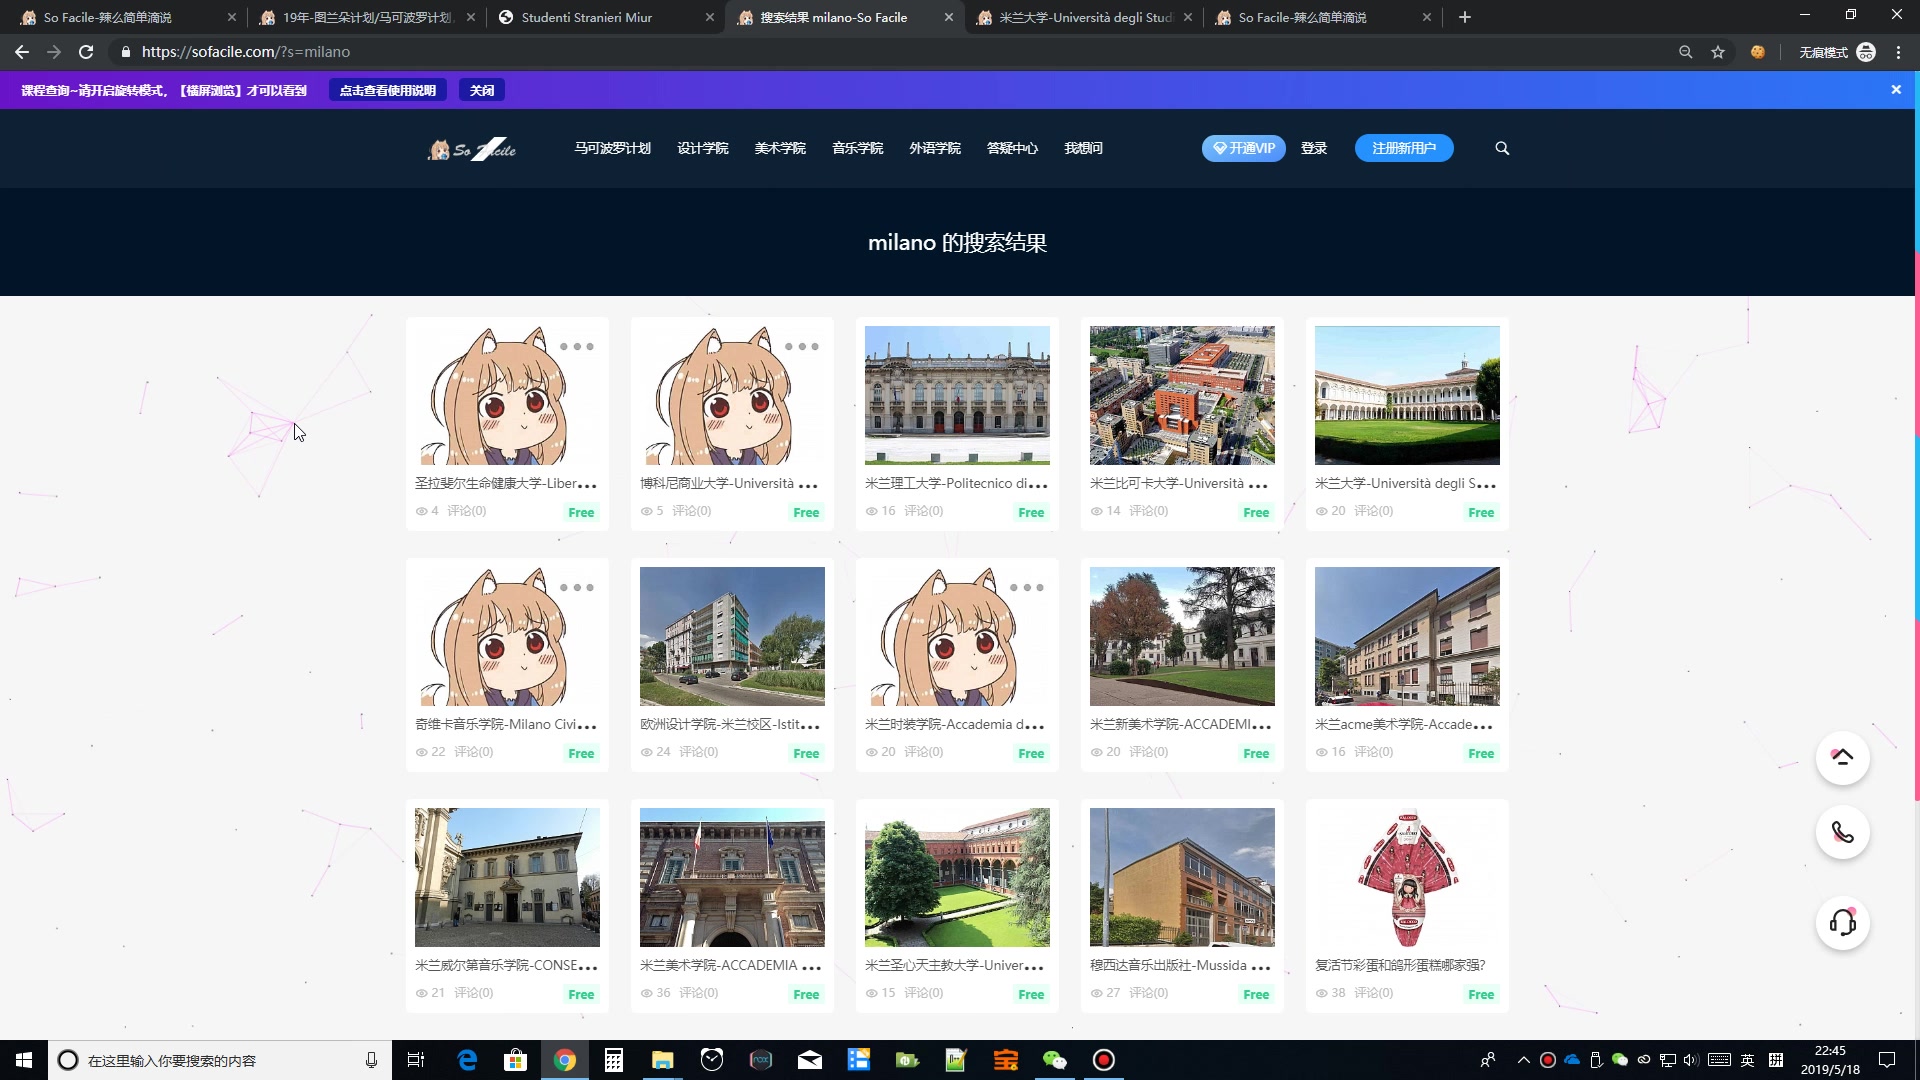
Task: Open a new browser tab
Action: pos(1465,17)
